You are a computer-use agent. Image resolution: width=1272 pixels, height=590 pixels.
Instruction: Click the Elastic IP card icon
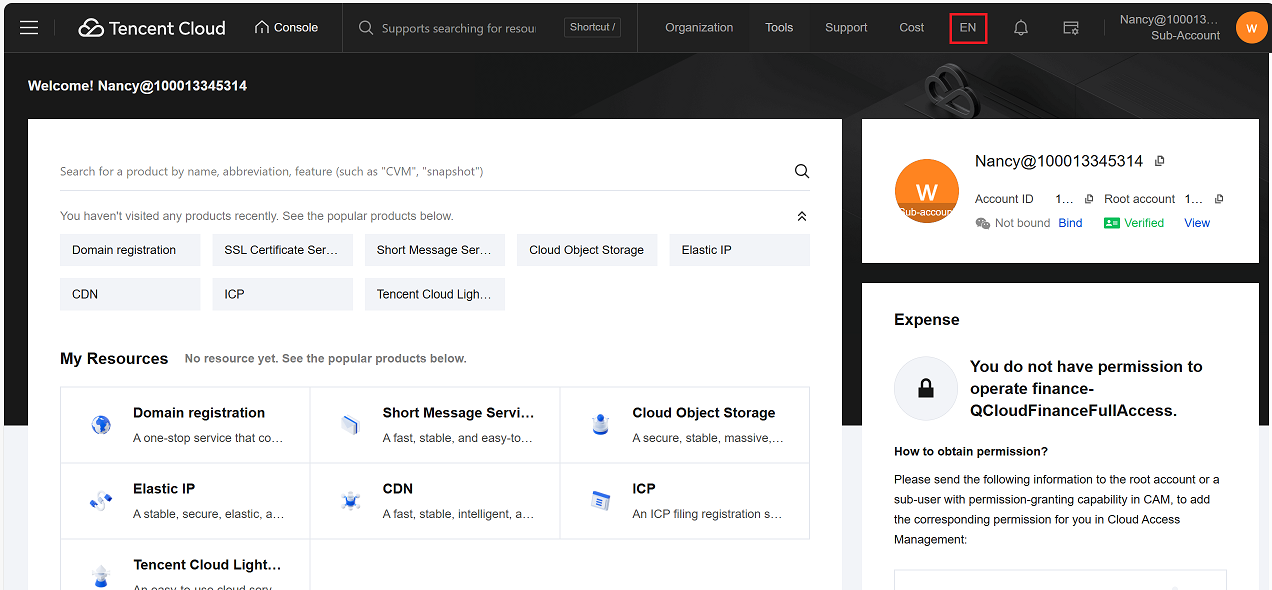[101, 501]
